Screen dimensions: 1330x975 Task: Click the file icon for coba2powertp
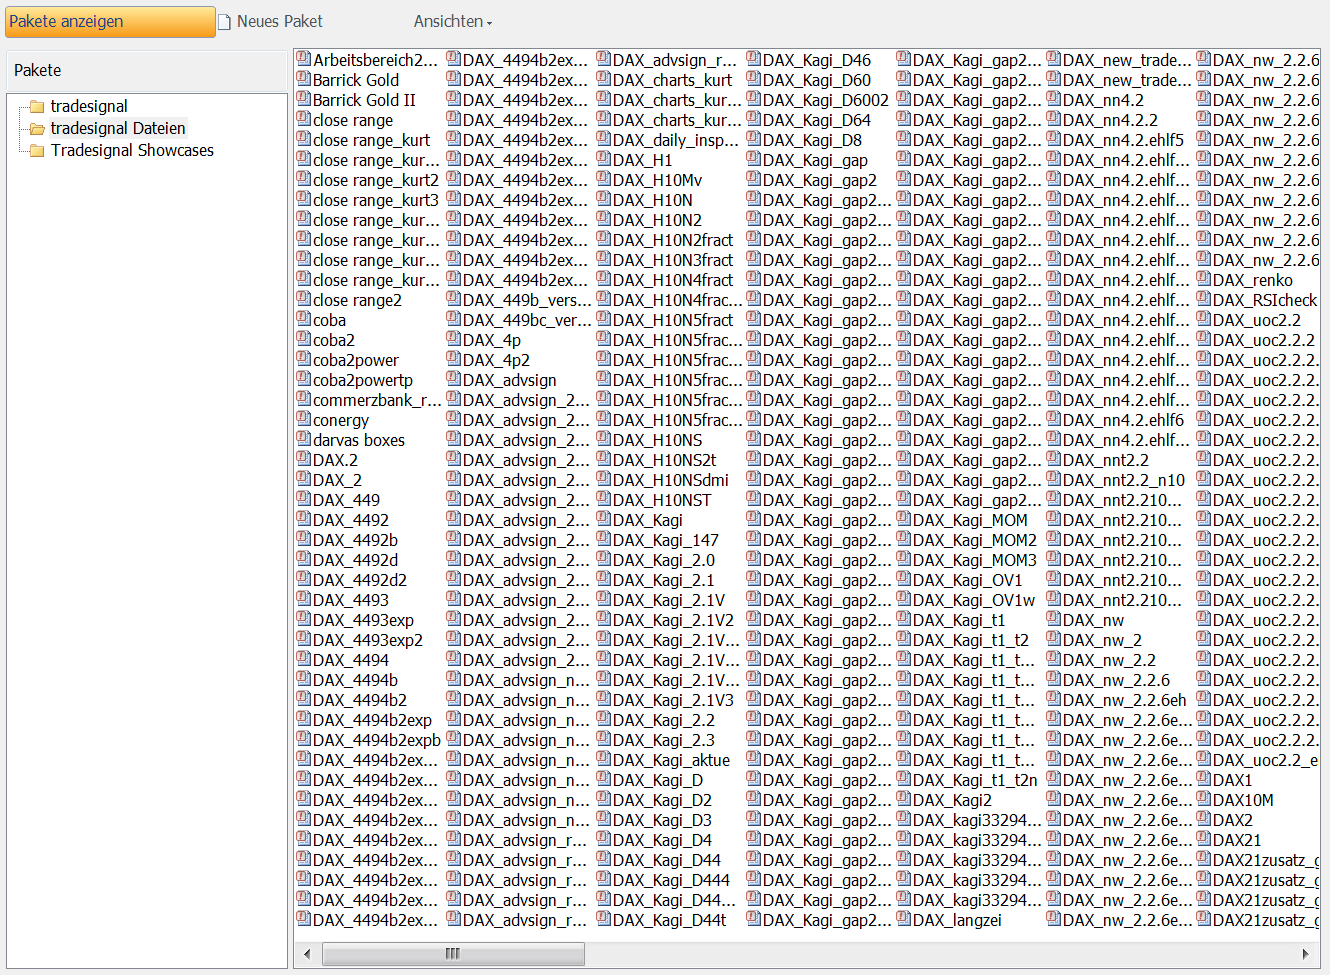[304, 379]
